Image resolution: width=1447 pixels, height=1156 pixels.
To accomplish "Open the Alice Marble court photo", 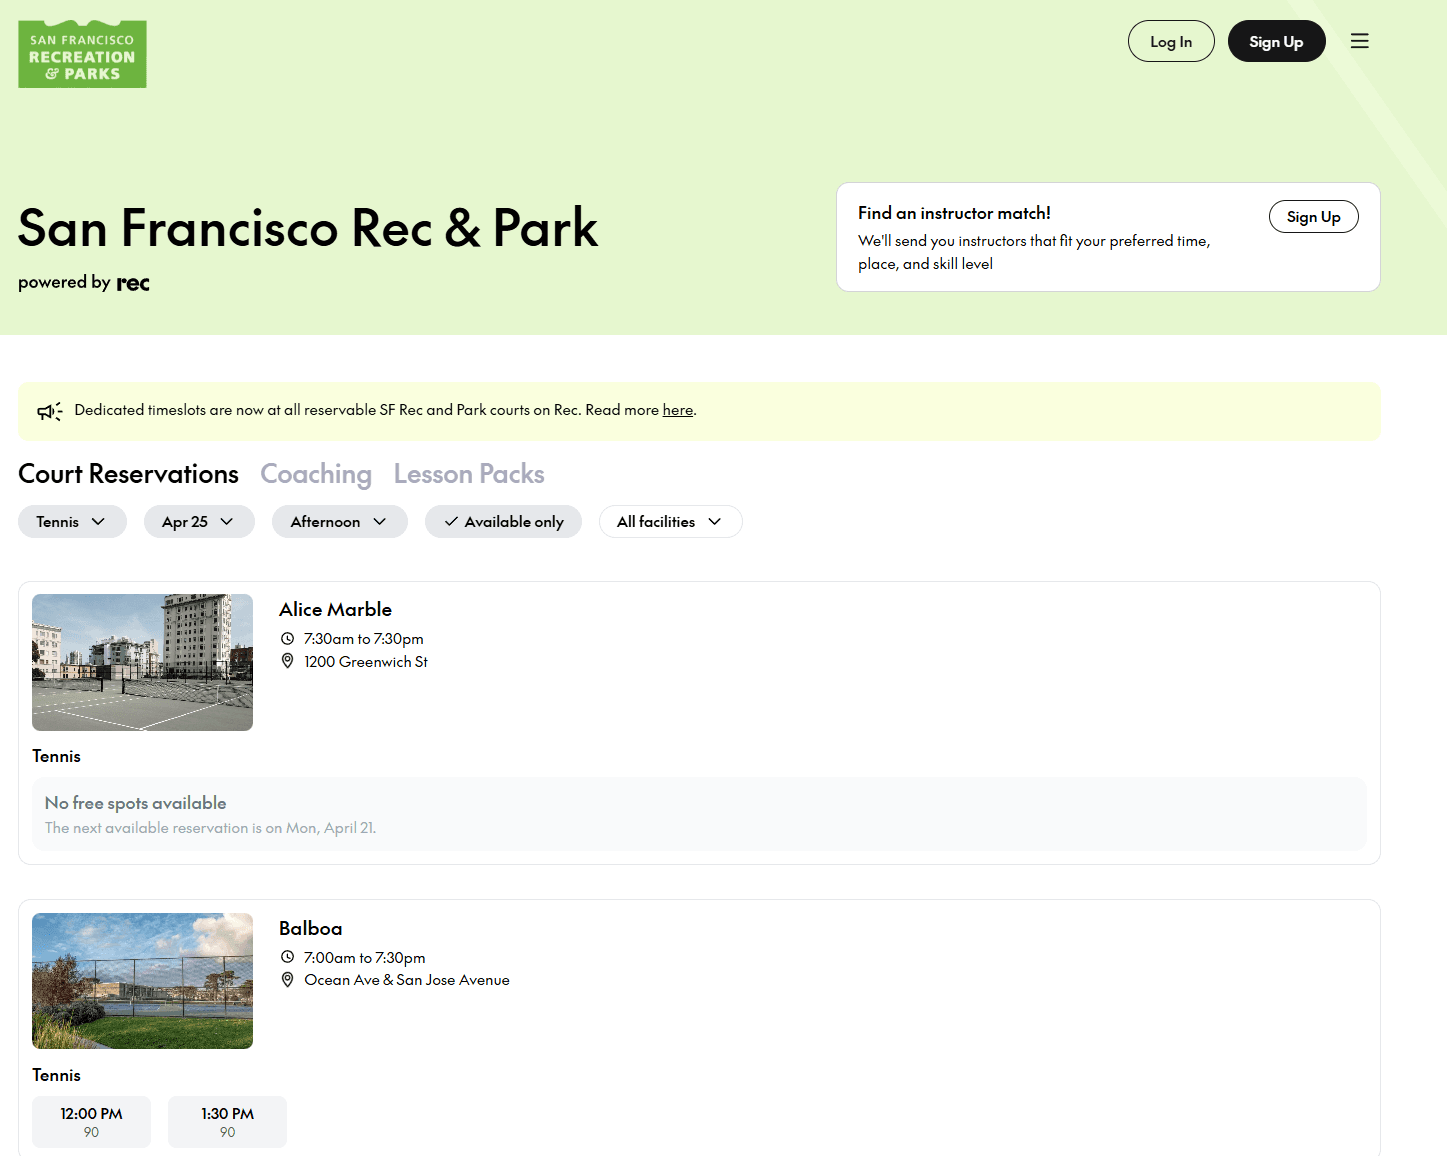I will 142,662.
